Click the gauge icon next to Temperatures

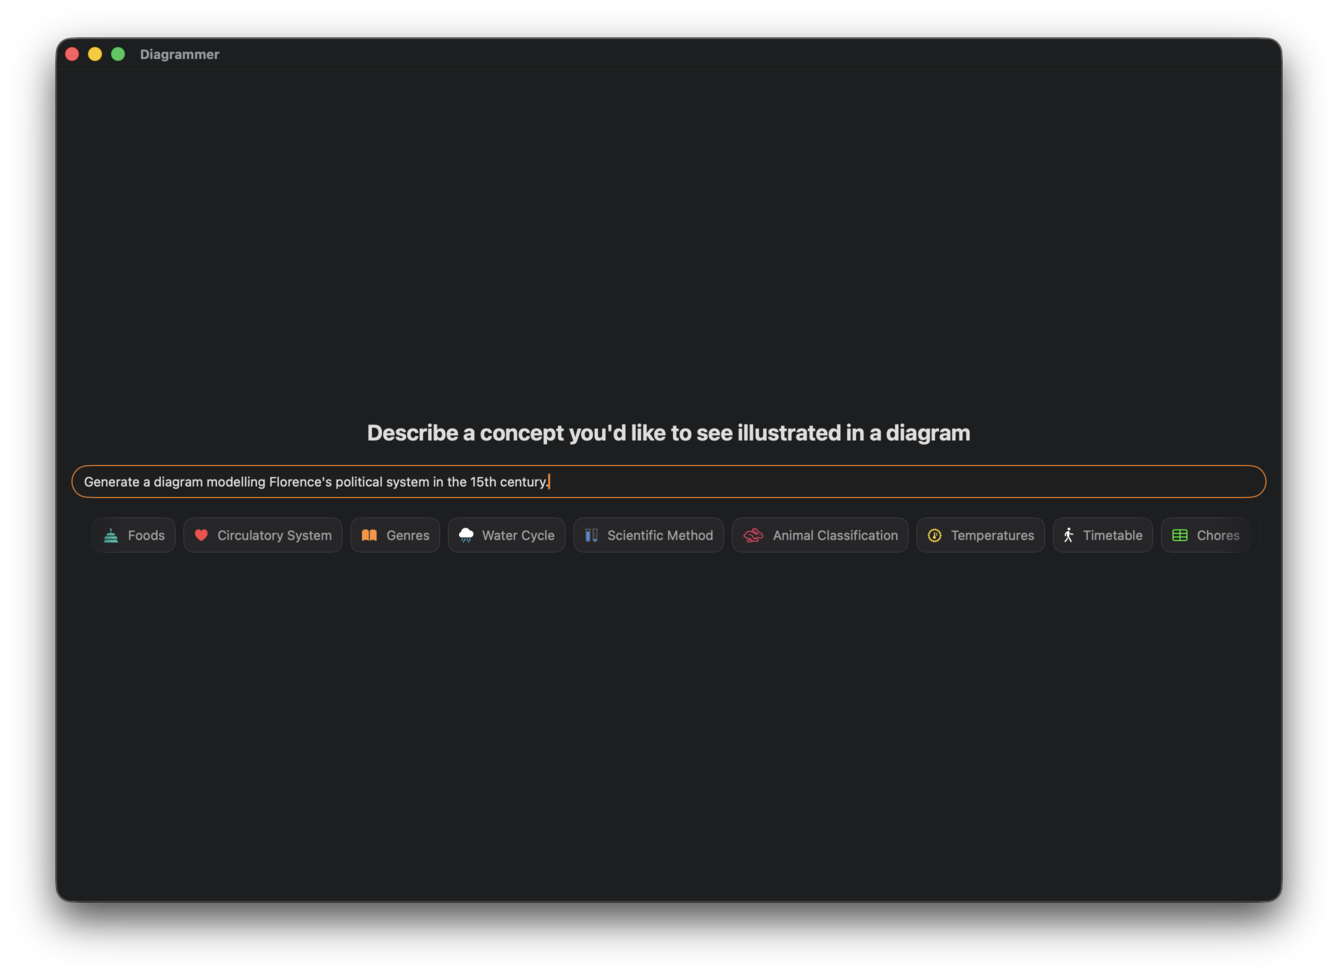pos(934,535)
